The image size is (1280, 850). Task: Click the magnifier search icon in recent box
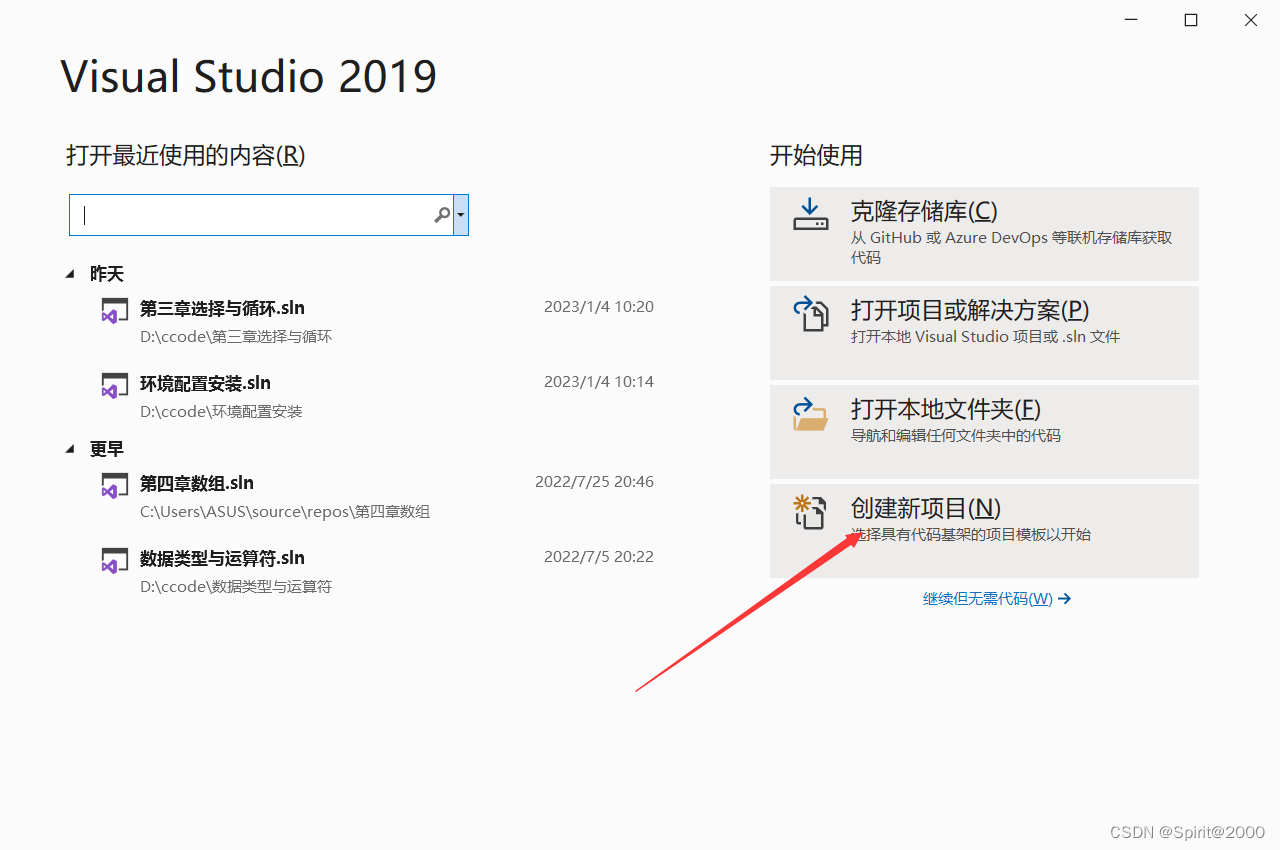[x=441, y=215]
